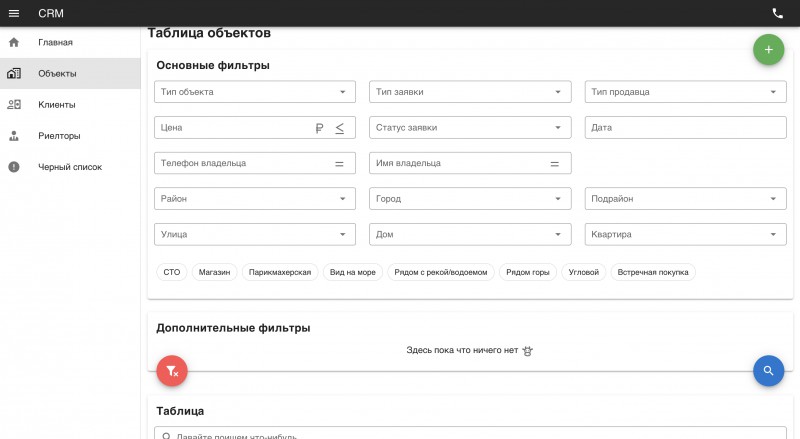Open the hamburger navigation menu
The width and height of the screenshot is (800, 439).
[x=14, y=13]
